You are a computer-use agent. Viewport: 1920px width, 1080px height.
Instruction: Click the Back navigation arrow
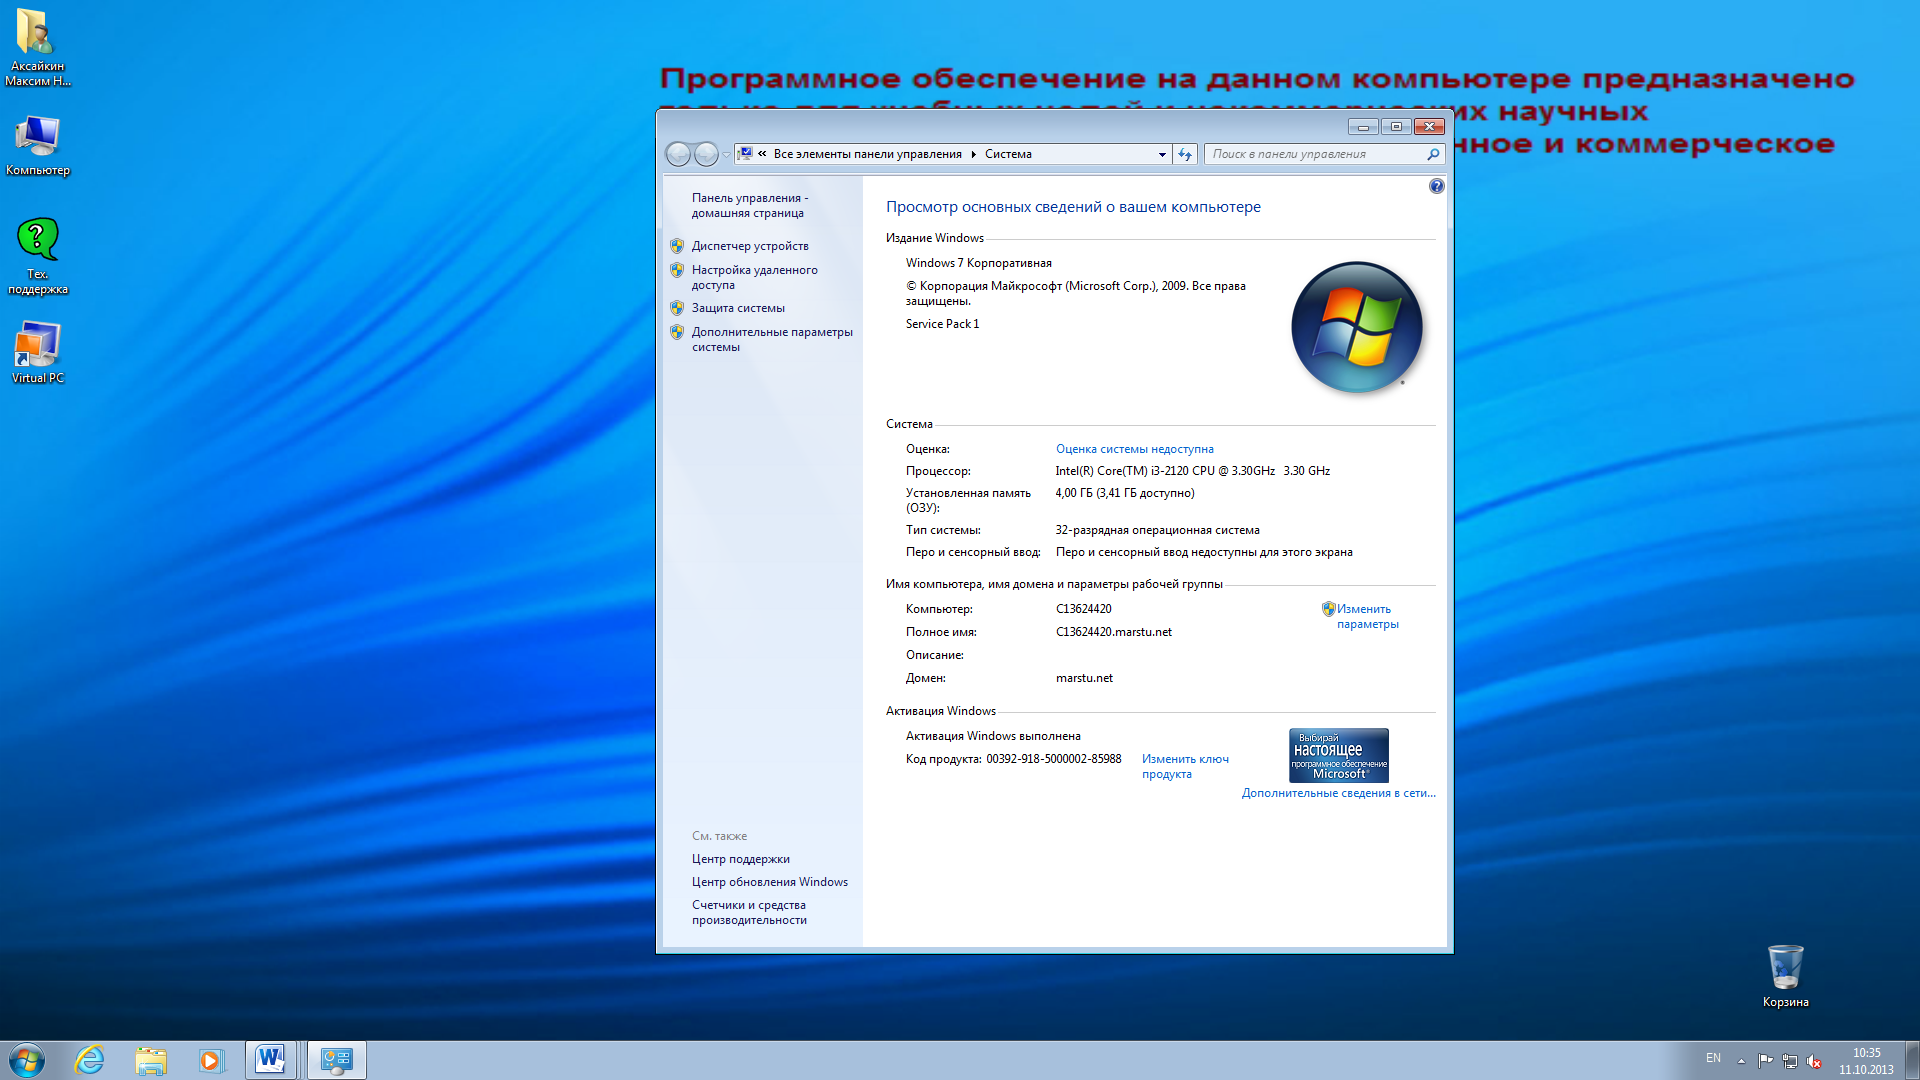point(678,154)
